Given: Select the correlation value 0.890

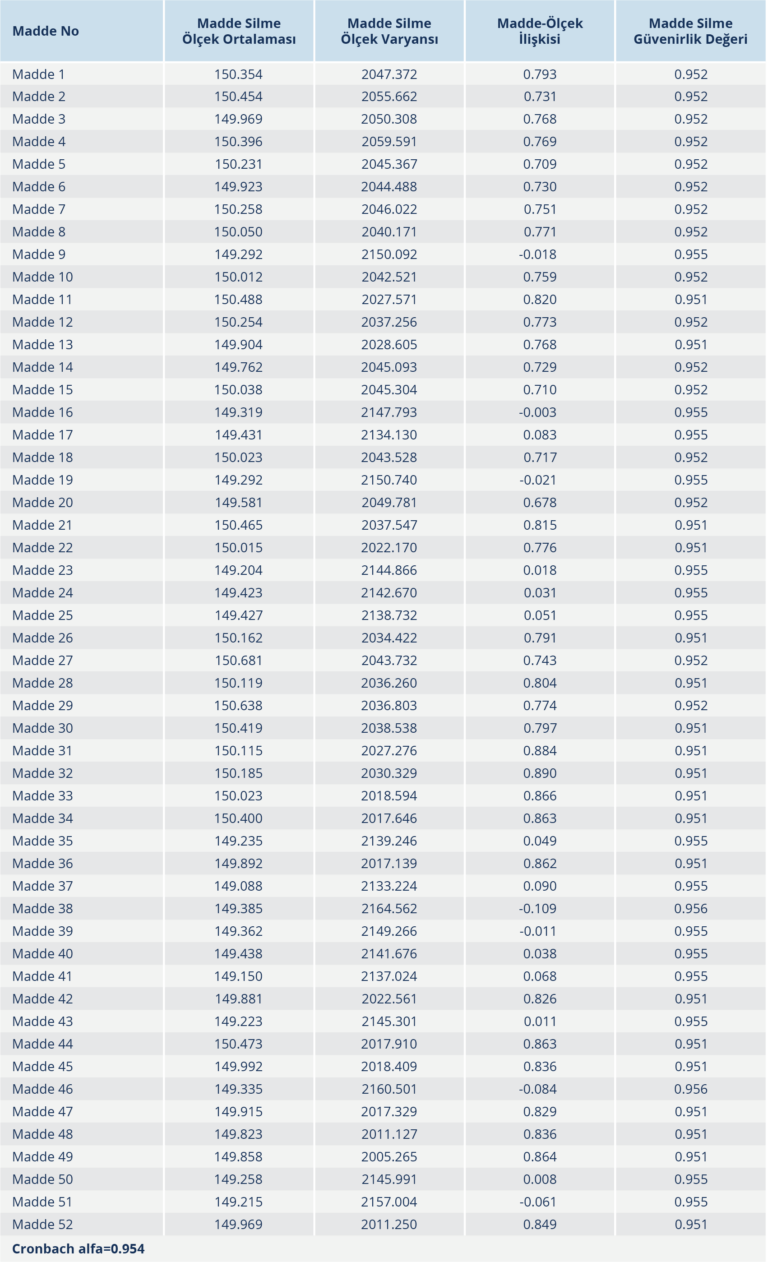Looking at the screenshot, I should (x=540, y=773).
